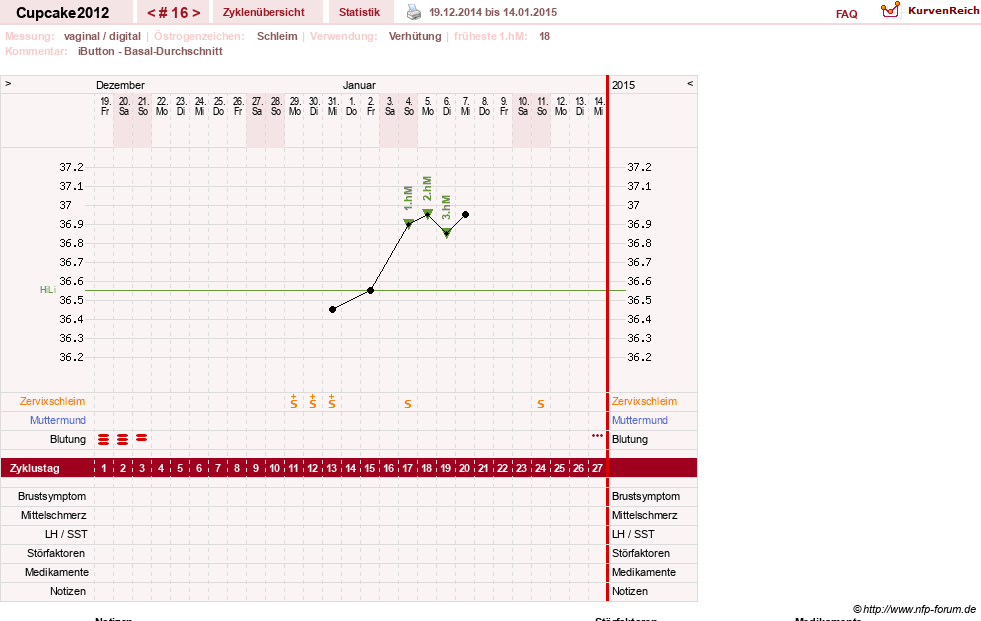Select the 3.hM triangle marker
The height and width of the screenshot is (621, 981).
pyautogui.click(x=447, y=233)
